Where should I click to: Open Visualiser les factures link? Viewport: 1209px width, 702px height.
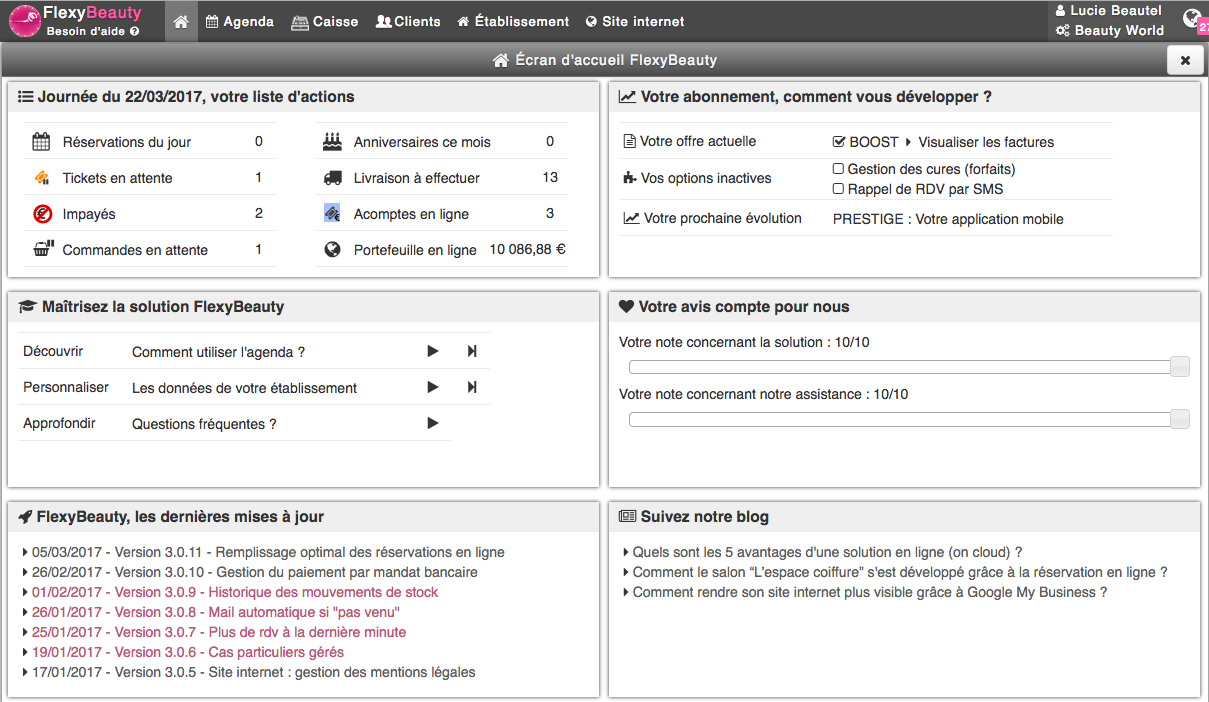(x=986, y=142)
